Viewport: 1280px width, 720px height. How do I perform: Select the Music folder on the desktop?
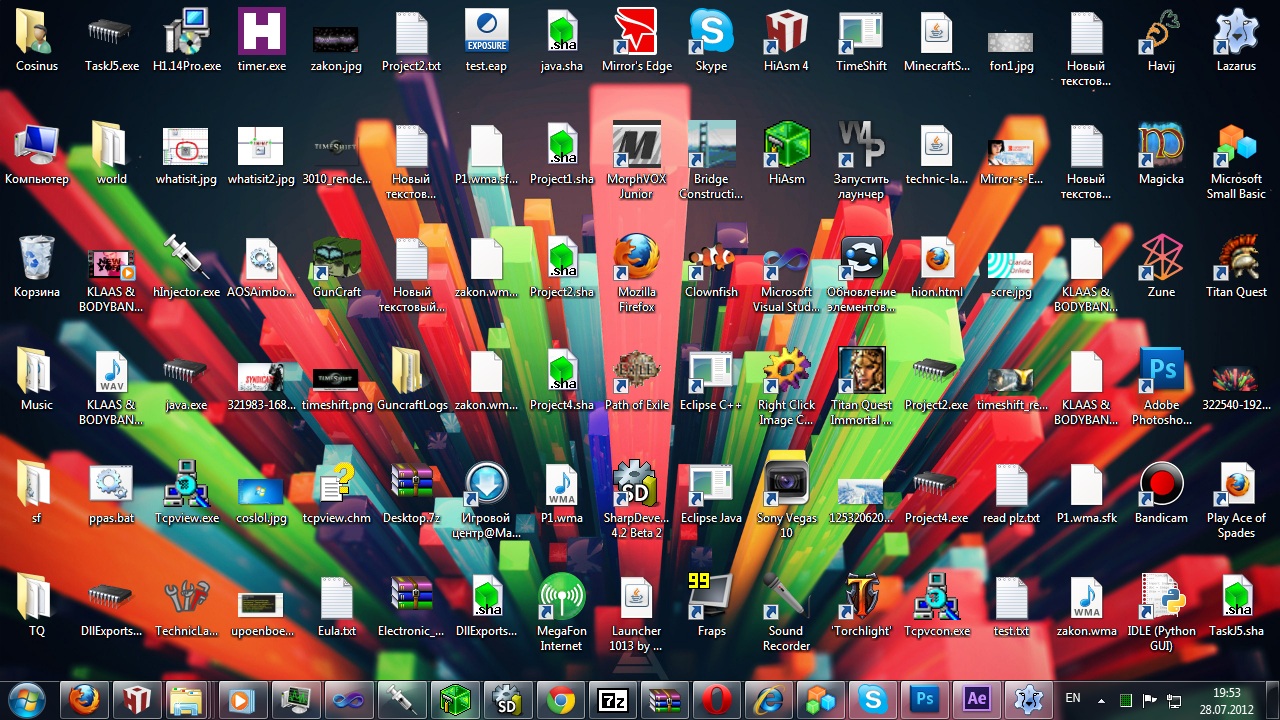[36, 373]
